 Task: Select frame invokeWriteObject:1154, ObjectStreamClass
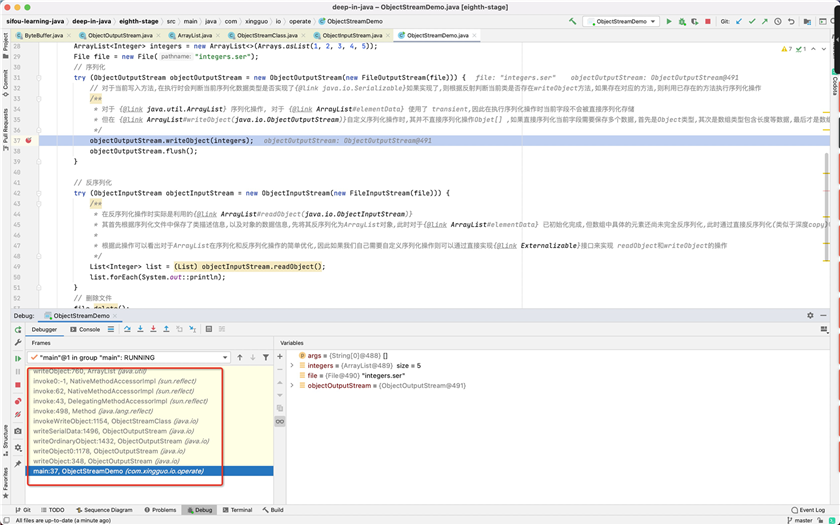tap(150, 421)
